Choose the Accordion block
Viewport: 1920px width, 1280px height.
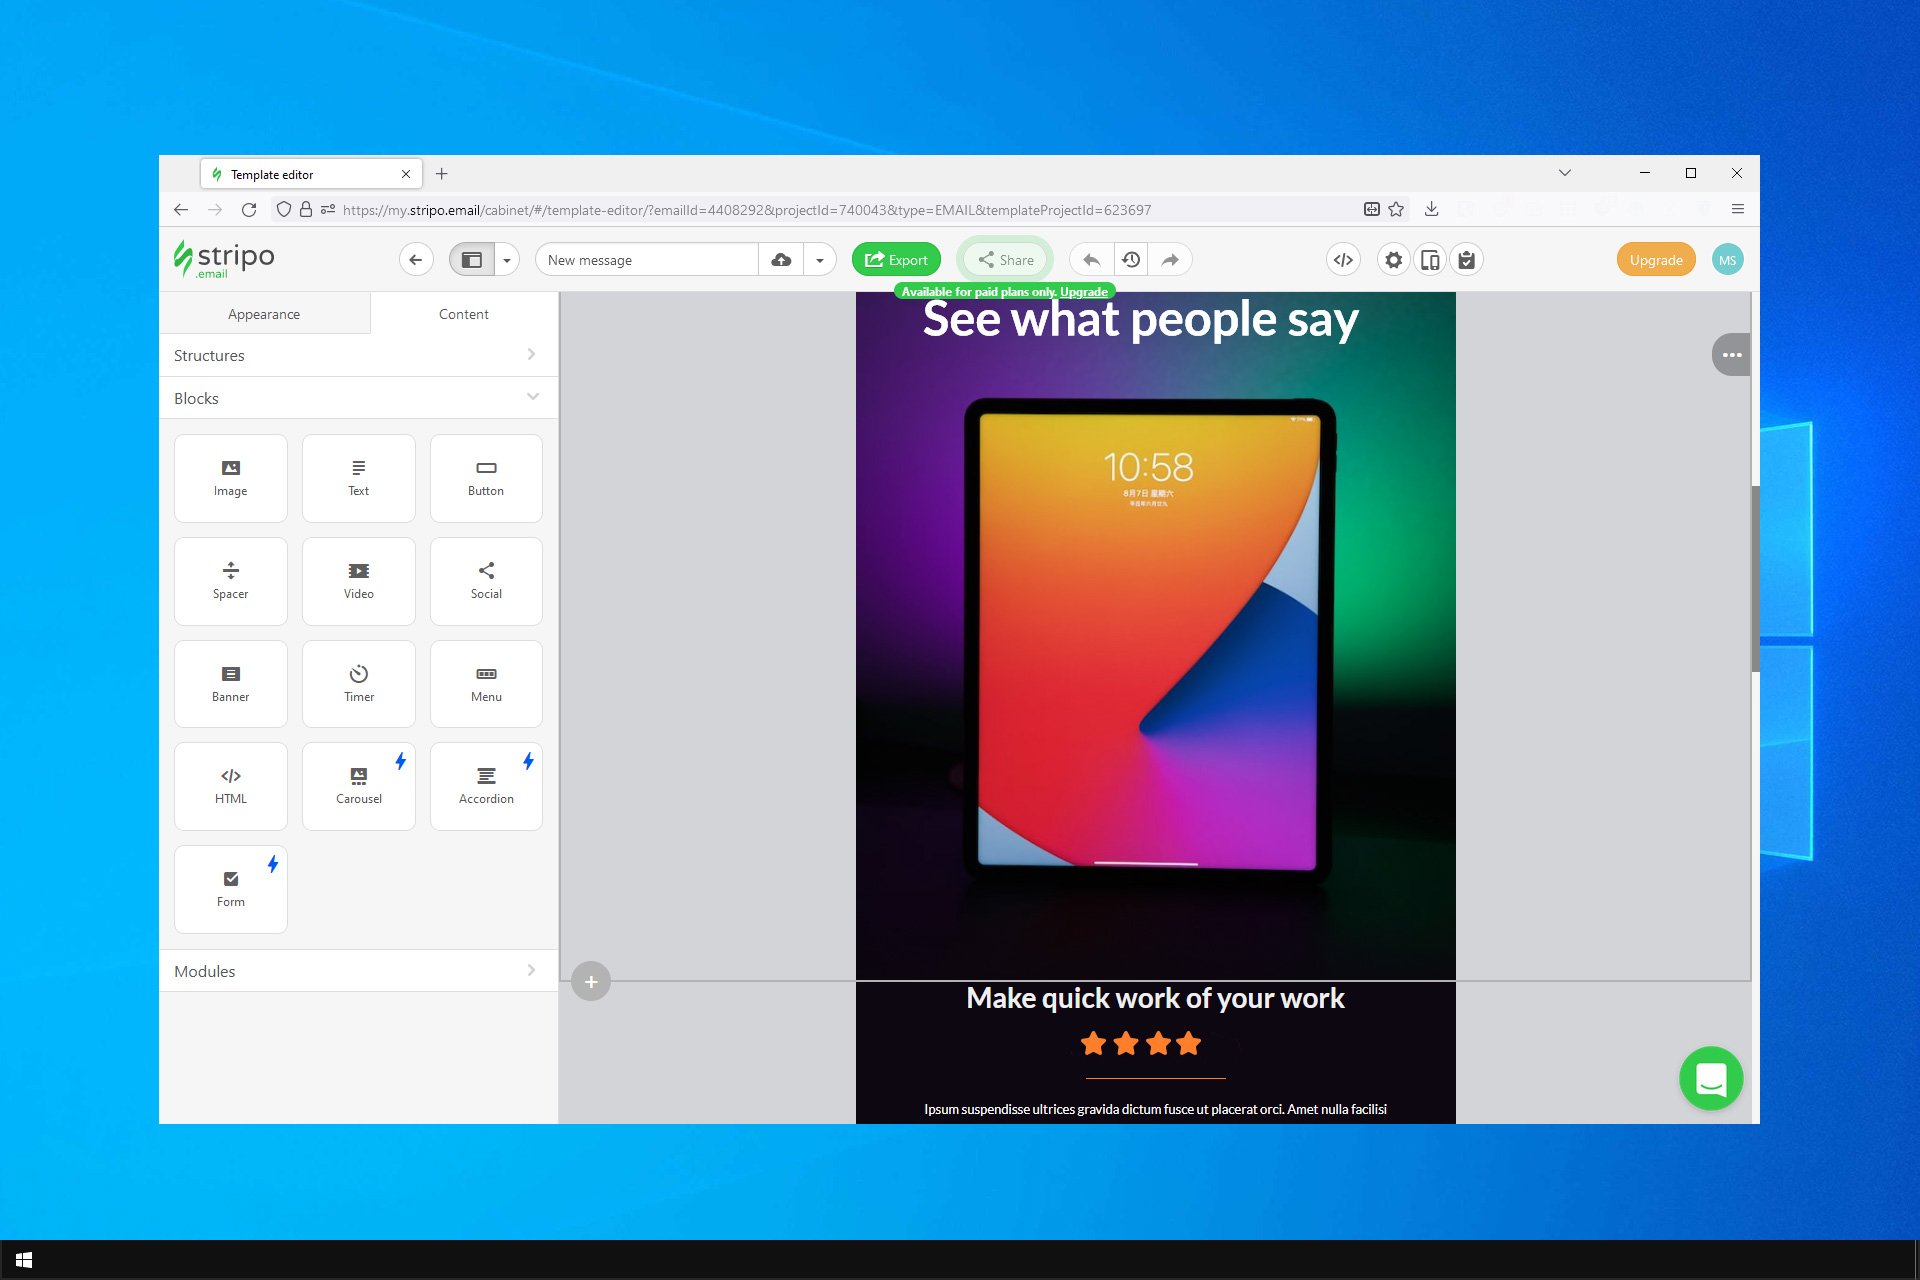coord(486,786)
